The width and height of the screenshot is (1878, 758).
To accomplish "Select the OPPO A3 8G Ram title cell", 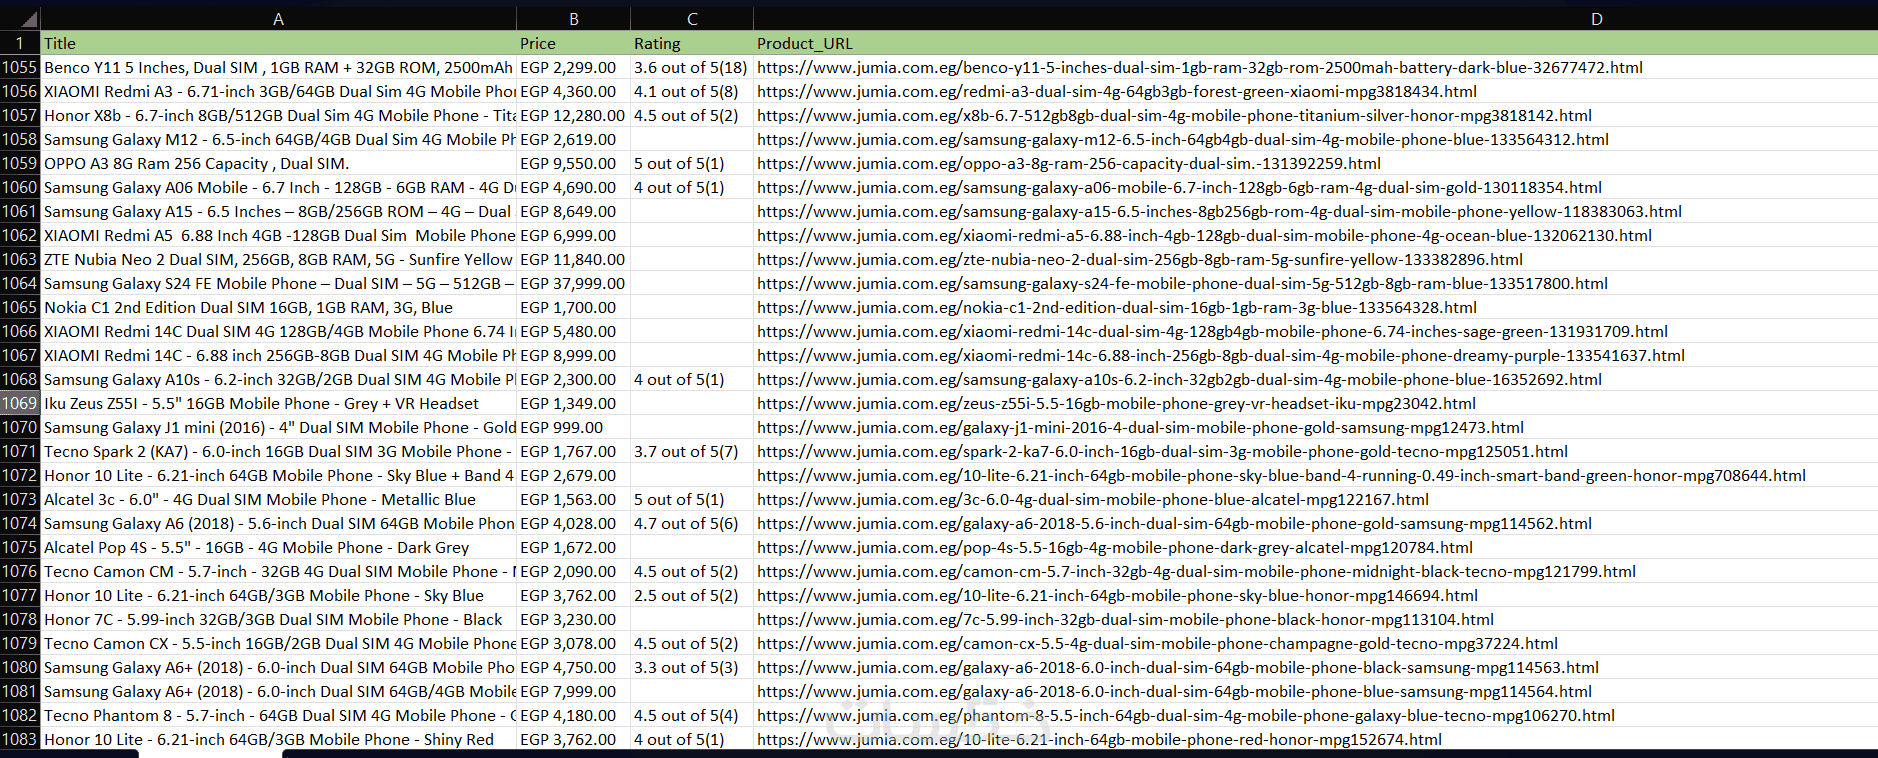I will click(x=278, y=163).
